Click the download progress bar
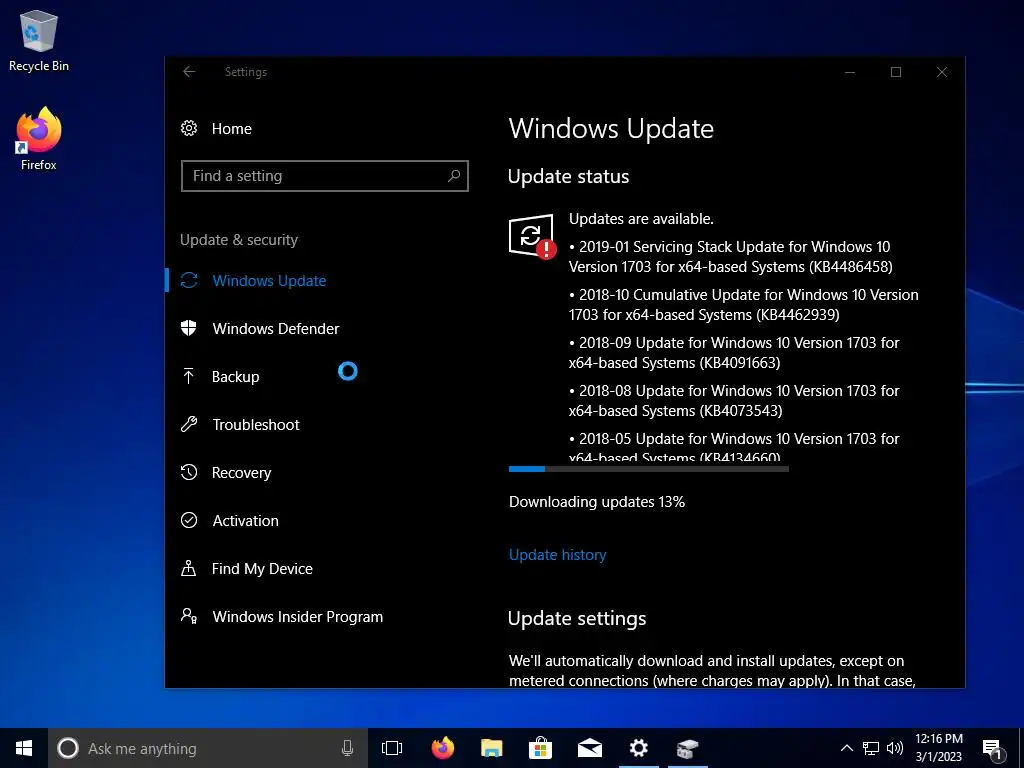Screen dimensions: 1024x768 pyautogui.click(x=648, y=469)
